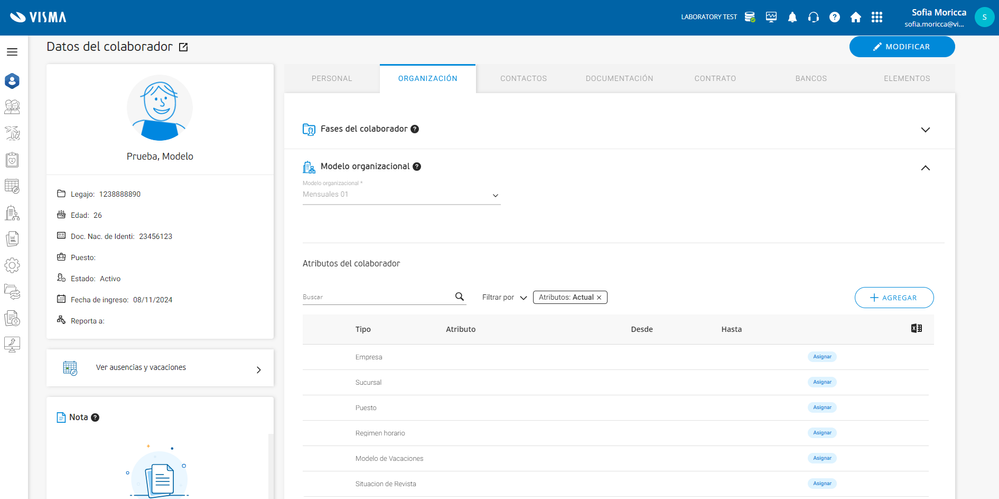The height and width of the screenshot is (499, 999).
Task: Expand the Fases del colaborador section
Action: point(924,130)
